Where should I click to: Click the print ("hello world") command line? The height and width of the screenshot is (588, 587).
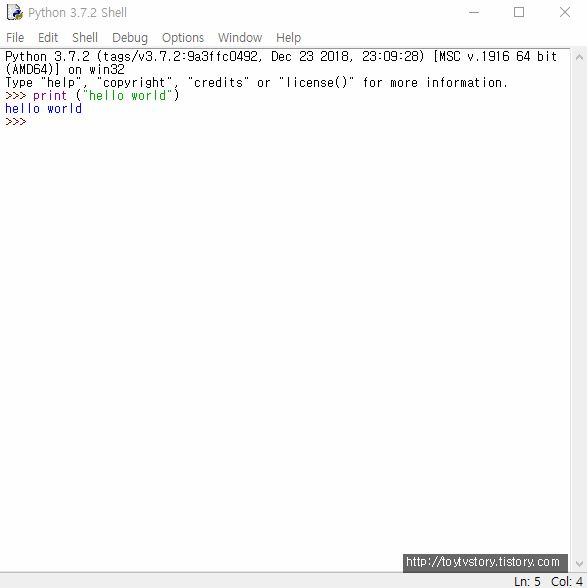click(x=92, y=96)
